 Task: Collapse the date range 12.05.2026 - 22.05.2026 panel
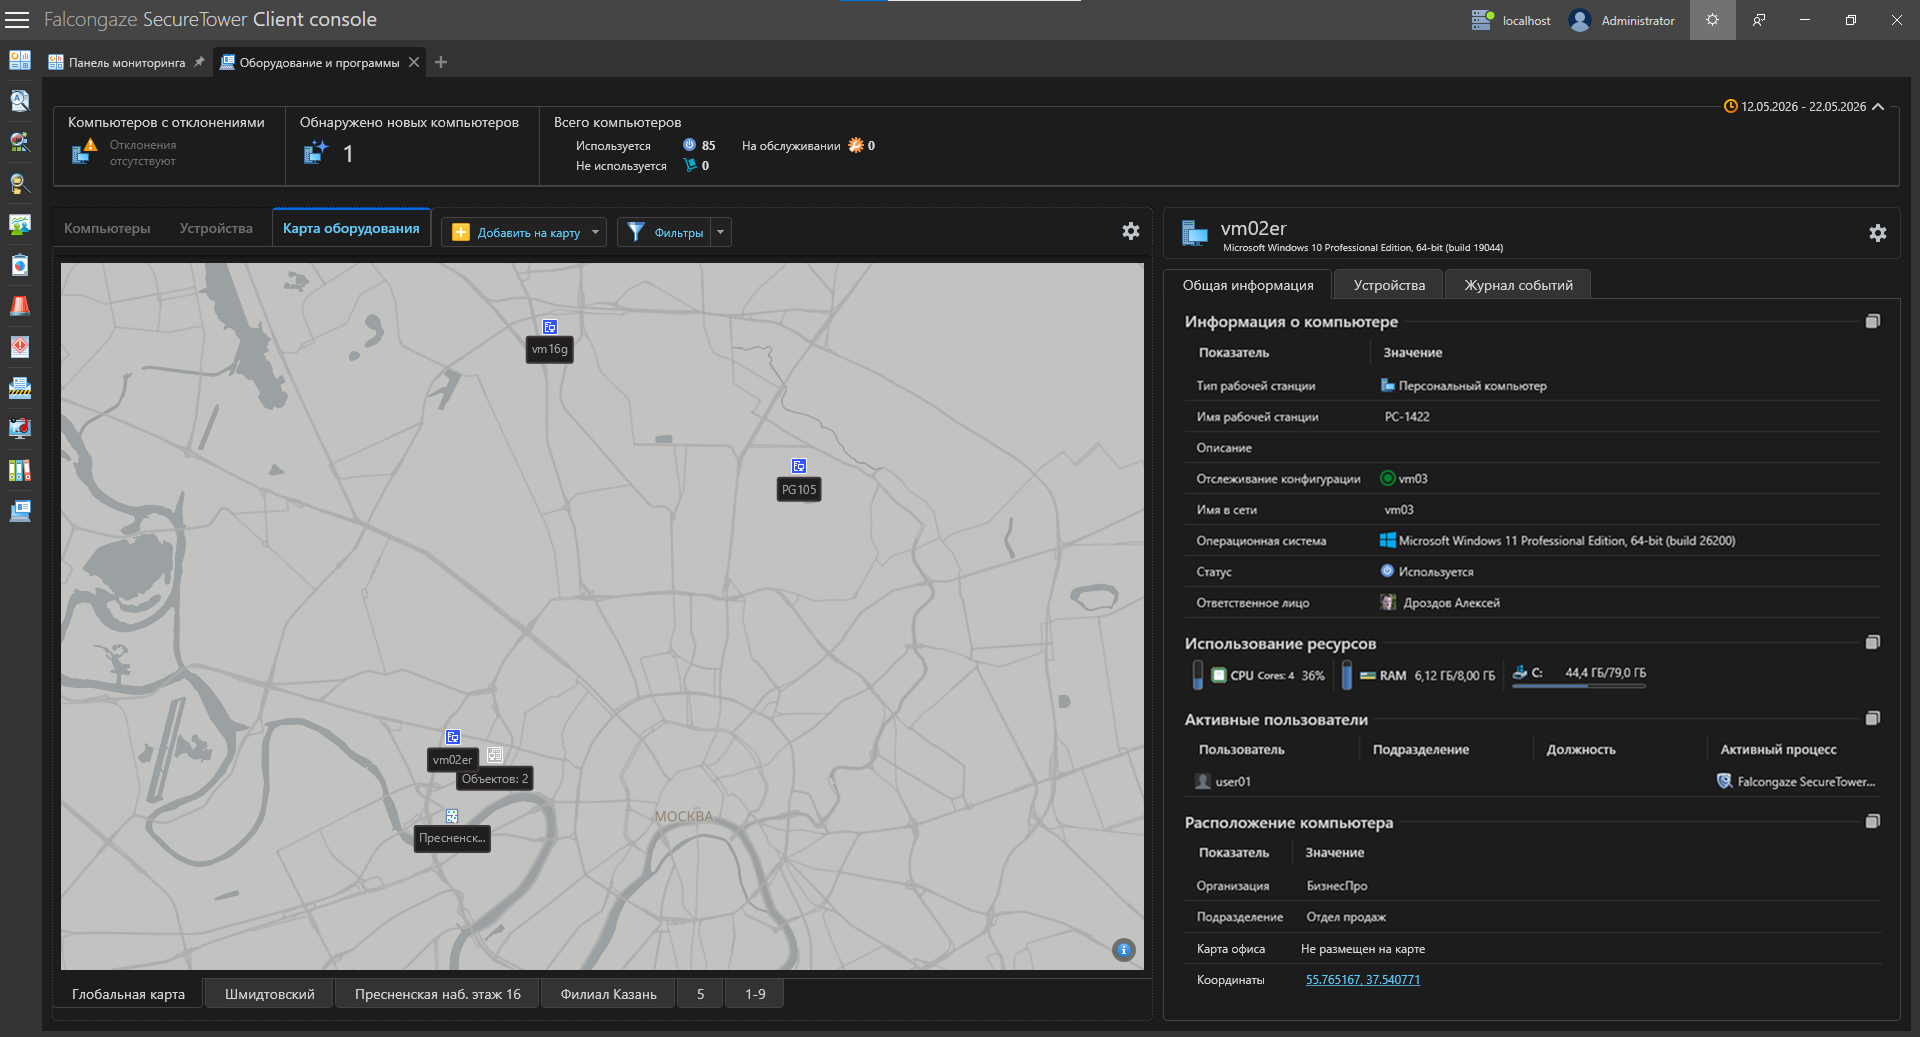[x=1878, y=107]
